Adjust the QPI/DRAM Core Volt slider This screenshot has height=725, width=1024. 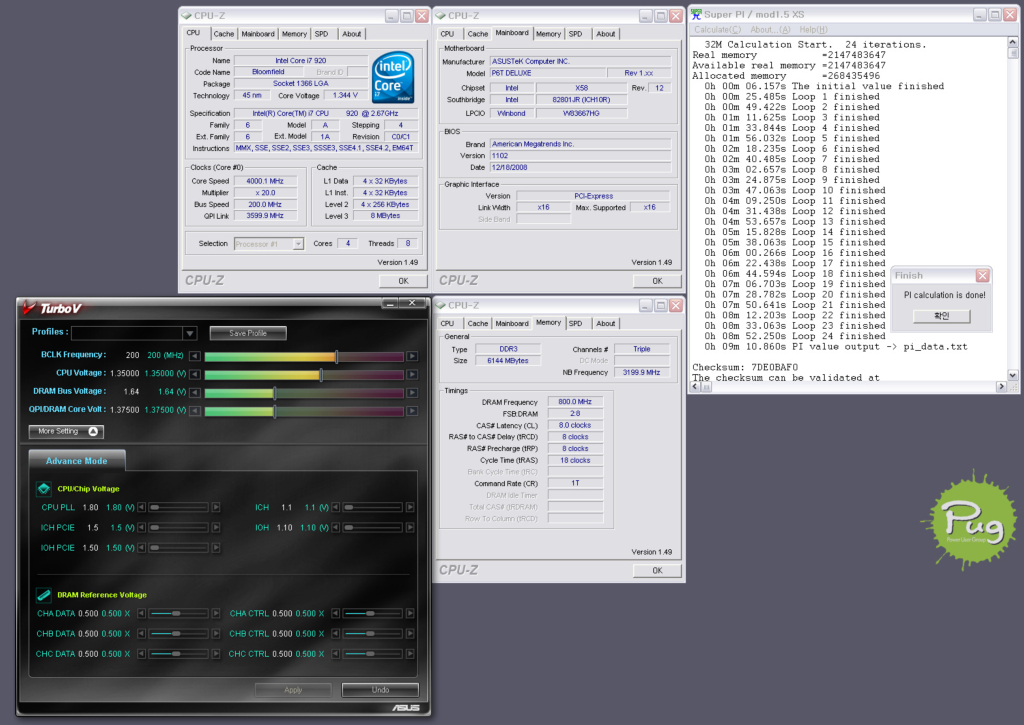coord(274,411)
